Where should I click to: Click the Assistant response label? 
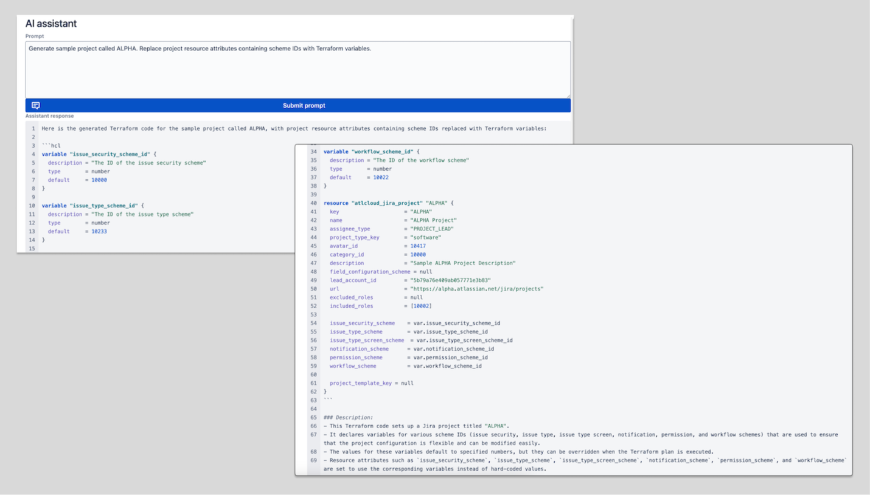click(x=49, y=116)
